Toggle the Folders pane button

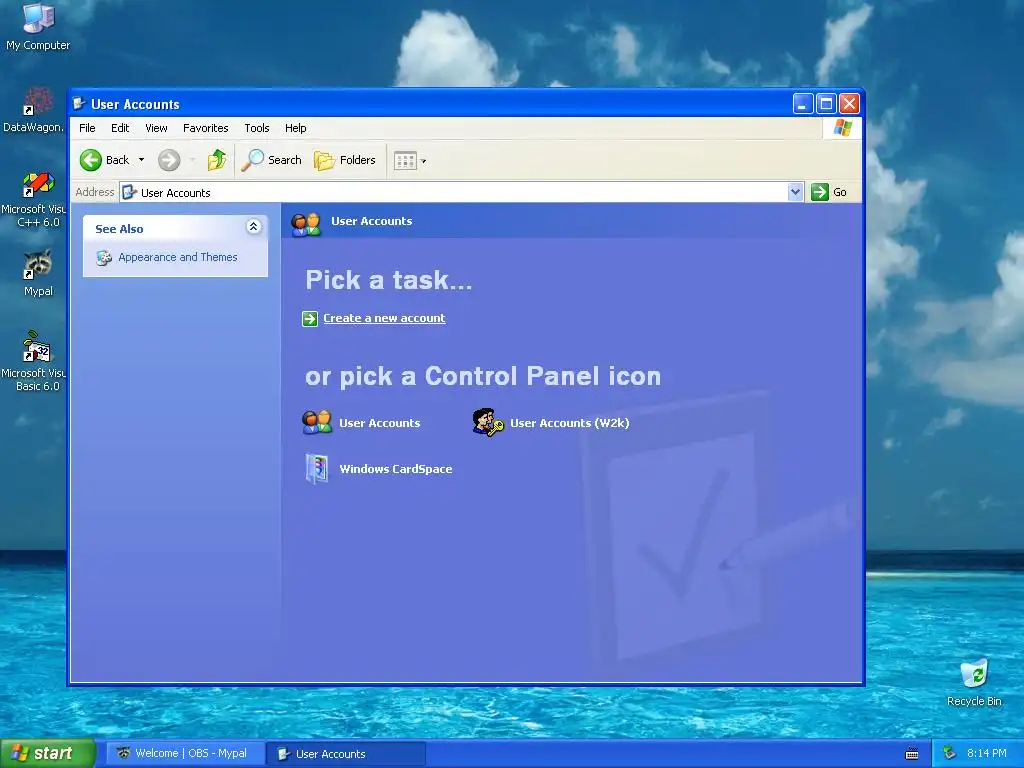[345, 160]
